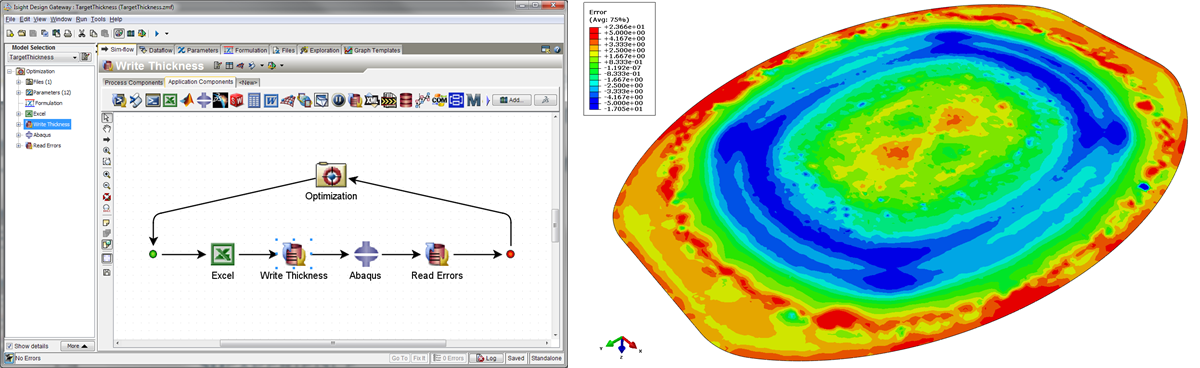Image resolution: width=1200 pixels, height=368 pixels.
Task: Switch to the Process Components tab
Action: point(134,82)
